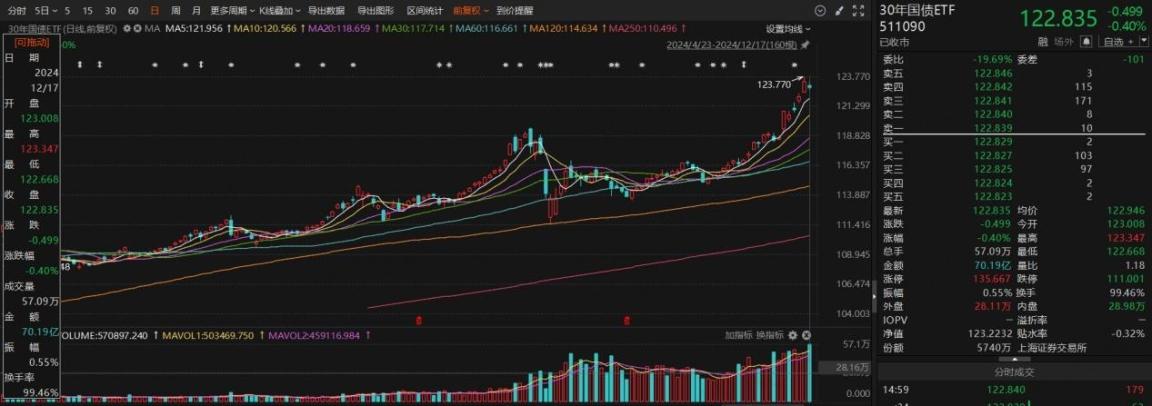
Task: Click the 30年国债ETF(日线,前复权) chart title
Action: (x=63, y=29)
